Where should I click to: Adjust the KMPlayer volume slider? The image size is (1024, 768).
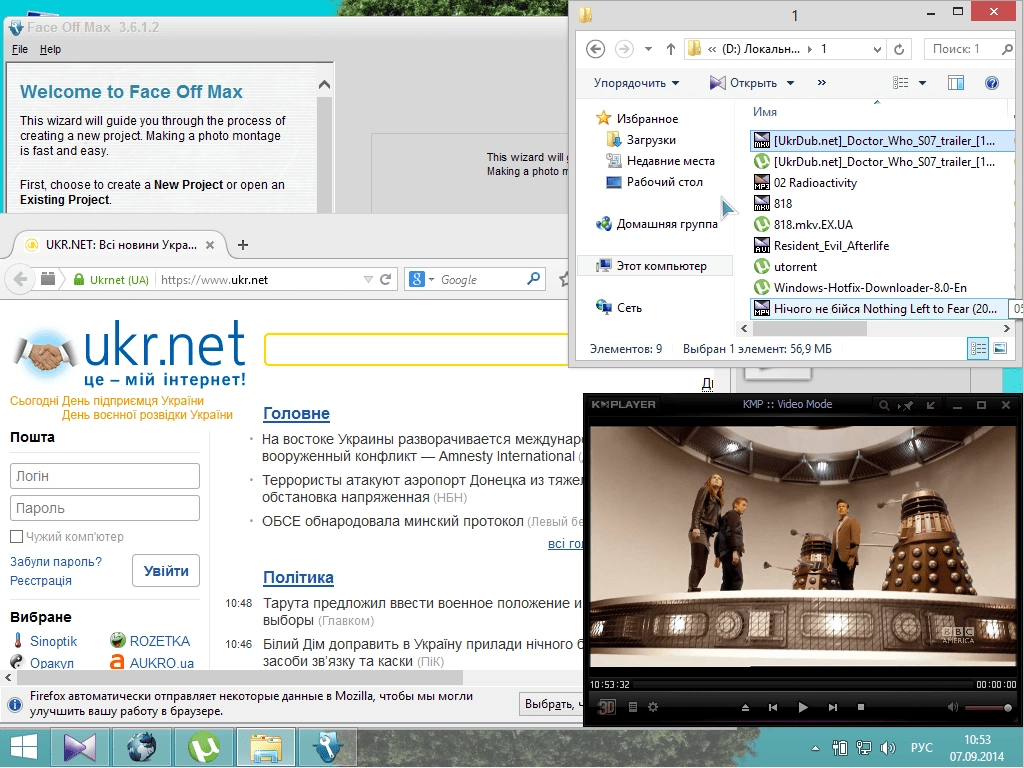(988, 708)
